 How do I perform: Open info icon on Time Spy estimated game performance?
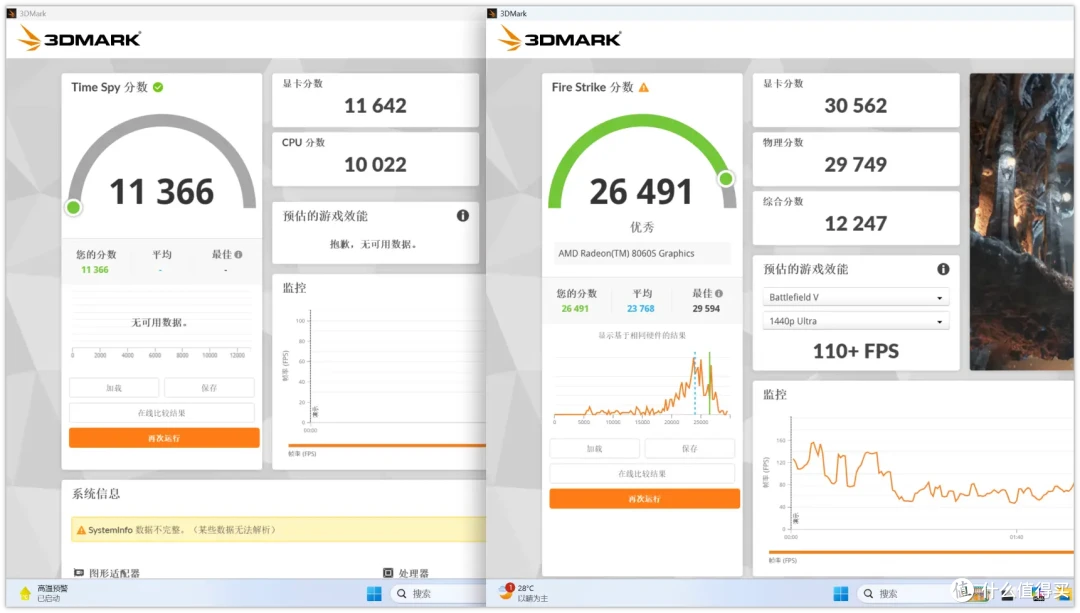click(463, 216)
